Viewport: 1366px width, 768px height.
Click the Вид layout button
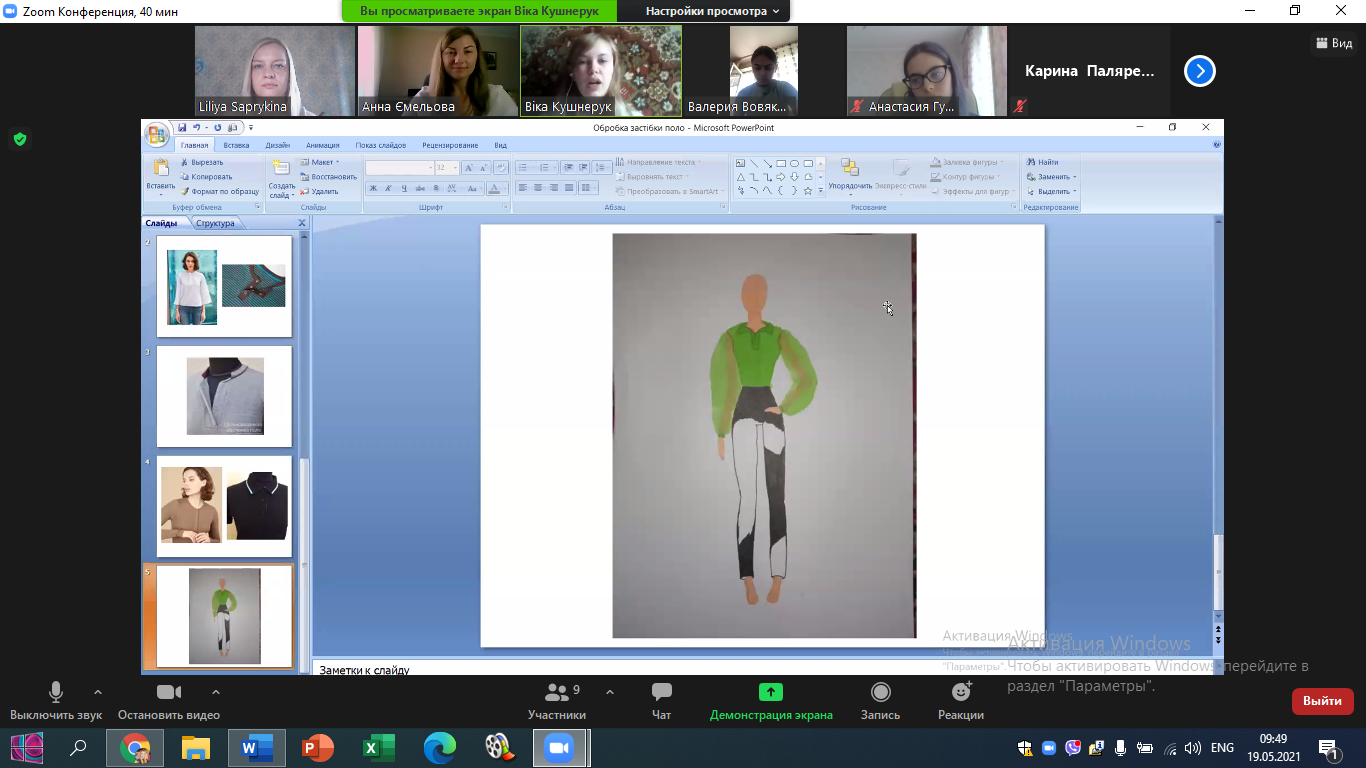[x=1333, y=43]
